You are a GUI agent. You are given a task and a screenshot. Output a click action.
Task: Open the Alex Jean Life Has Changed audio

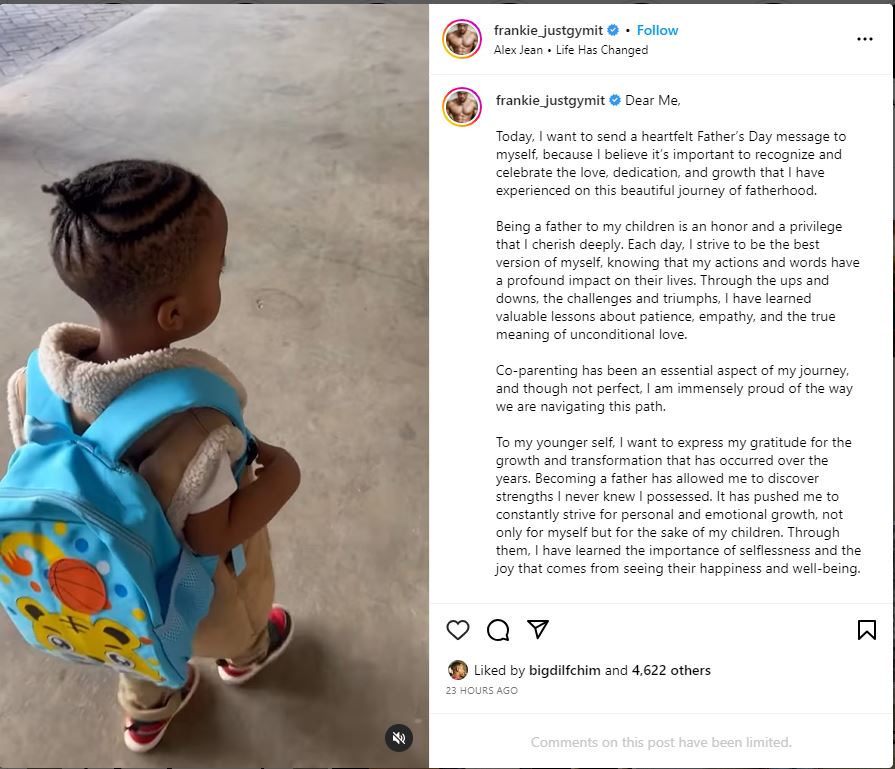(571, 50)
